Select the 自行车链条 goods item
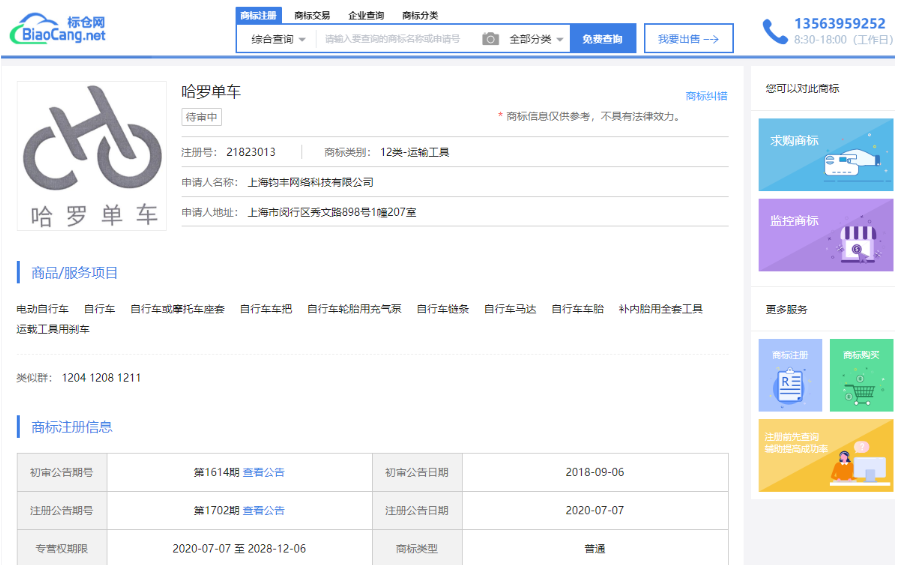The image size is (897, 565). tap(443, 309)
